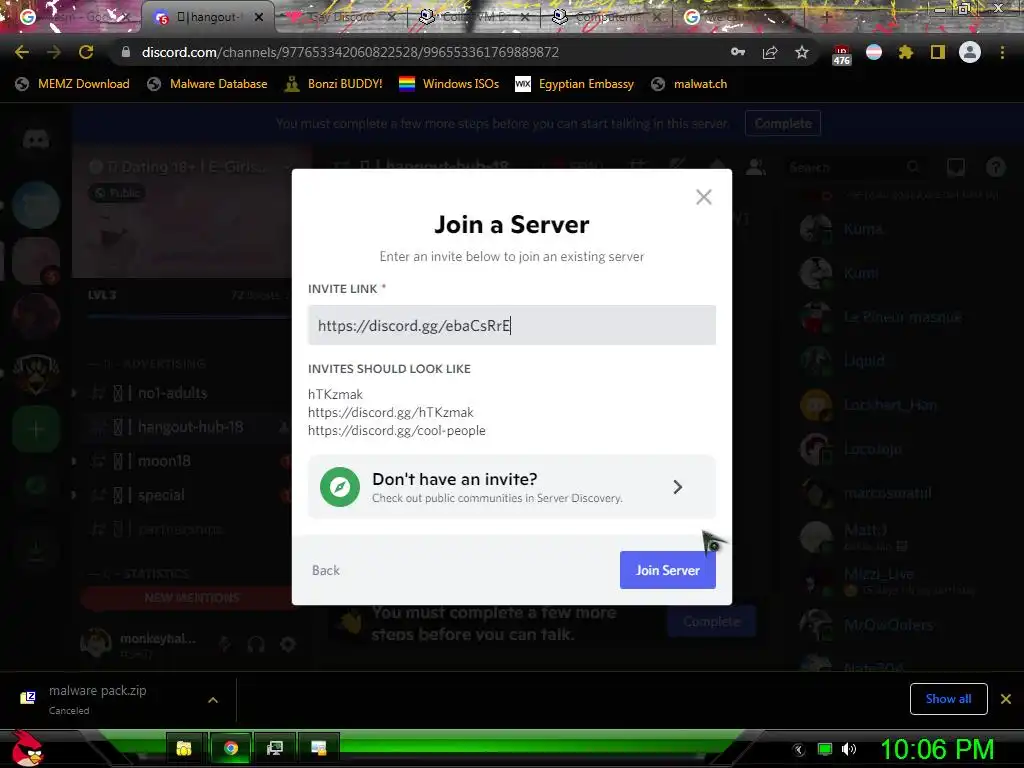Screen dimensions: 1024x768
Task: Click the striped flag extension icon
Action: (x=874, y=52)
